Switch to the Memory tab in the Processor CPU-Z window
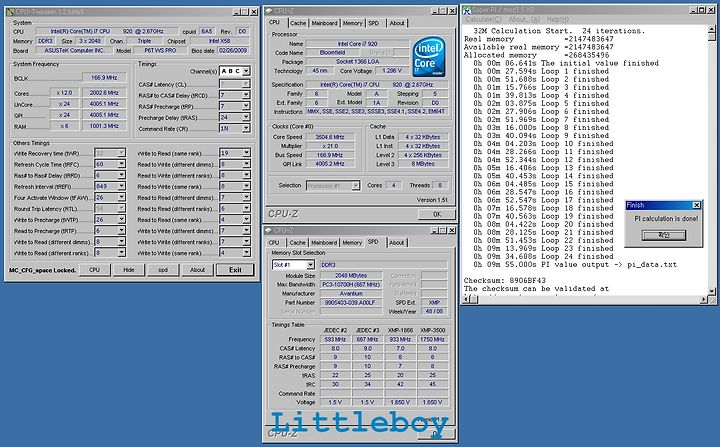This screenshot has height=447, width=720. click(x=352, y=23)
